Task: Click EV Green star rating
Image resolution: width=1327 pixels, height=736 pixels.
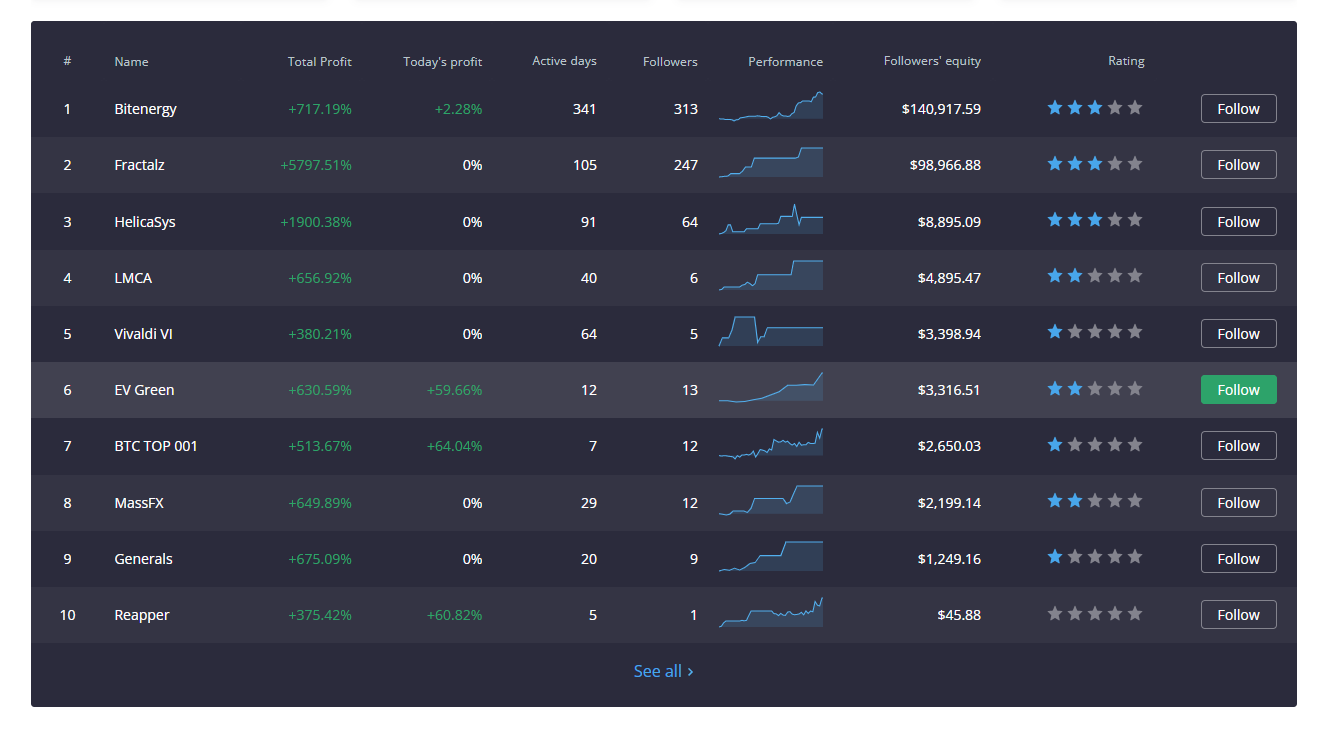Action: [x=1095, y=389]
